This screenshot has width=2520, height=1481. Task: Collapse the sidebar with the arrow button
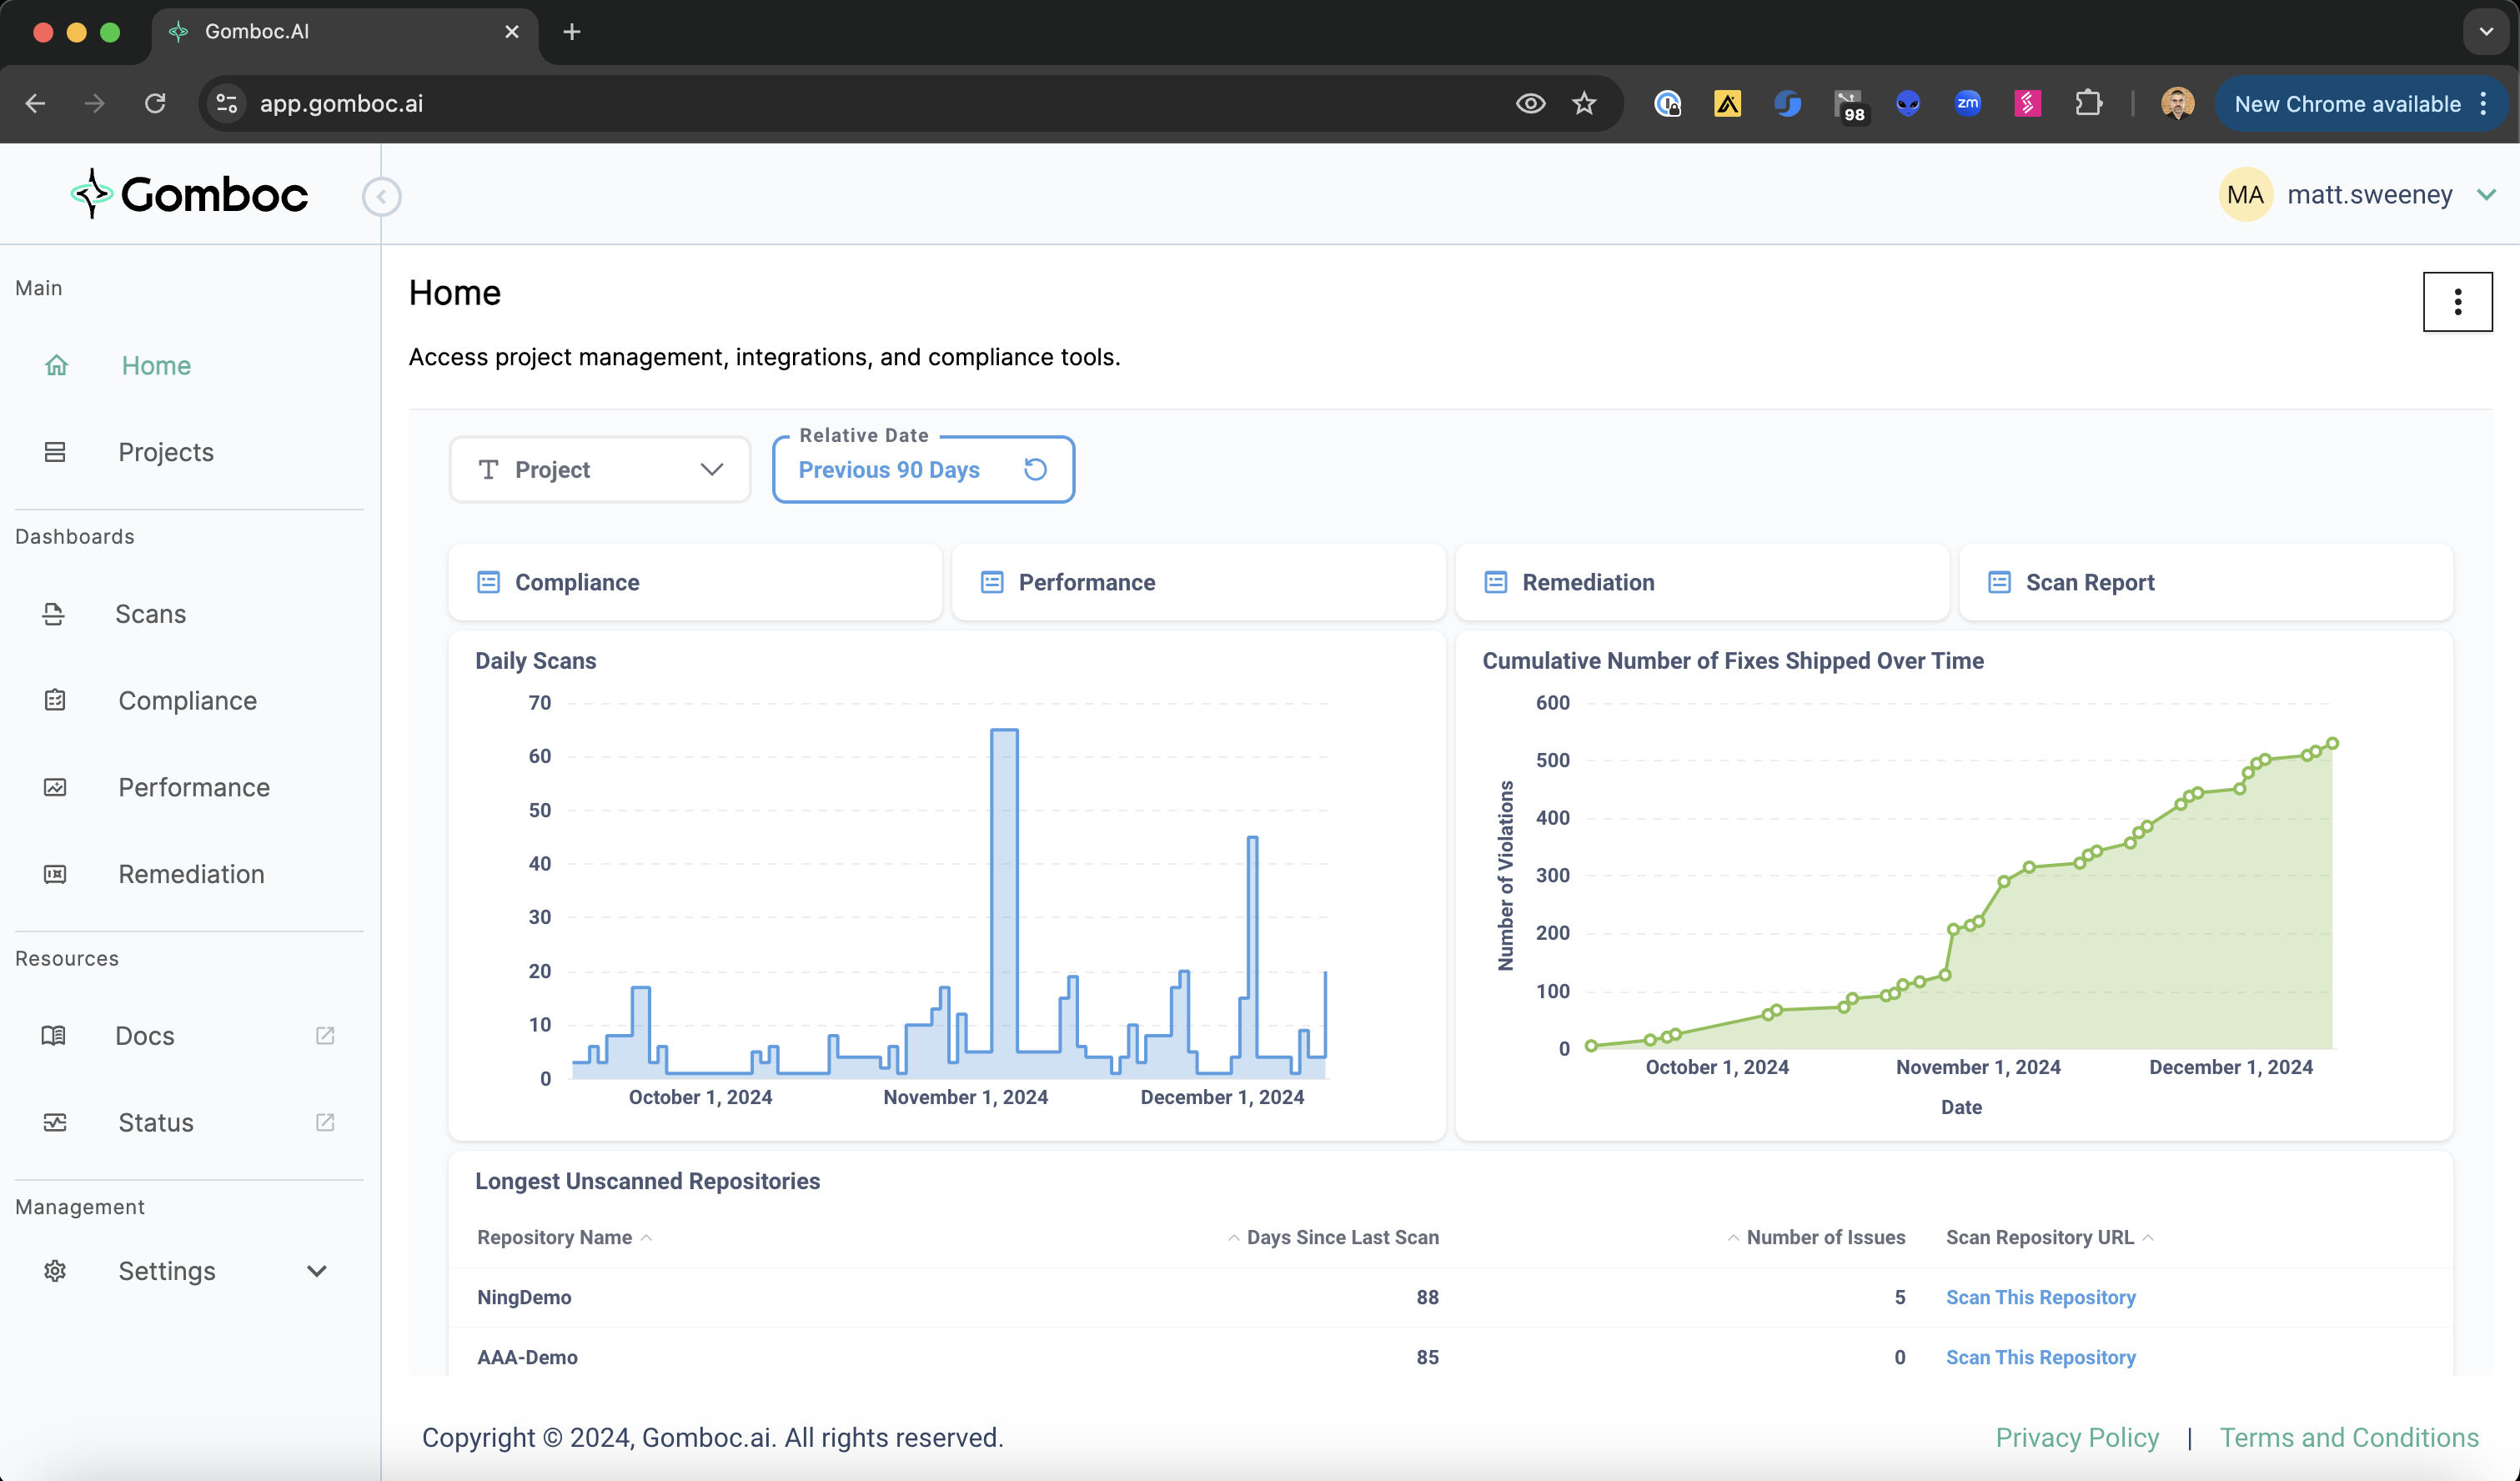point(381,196)
